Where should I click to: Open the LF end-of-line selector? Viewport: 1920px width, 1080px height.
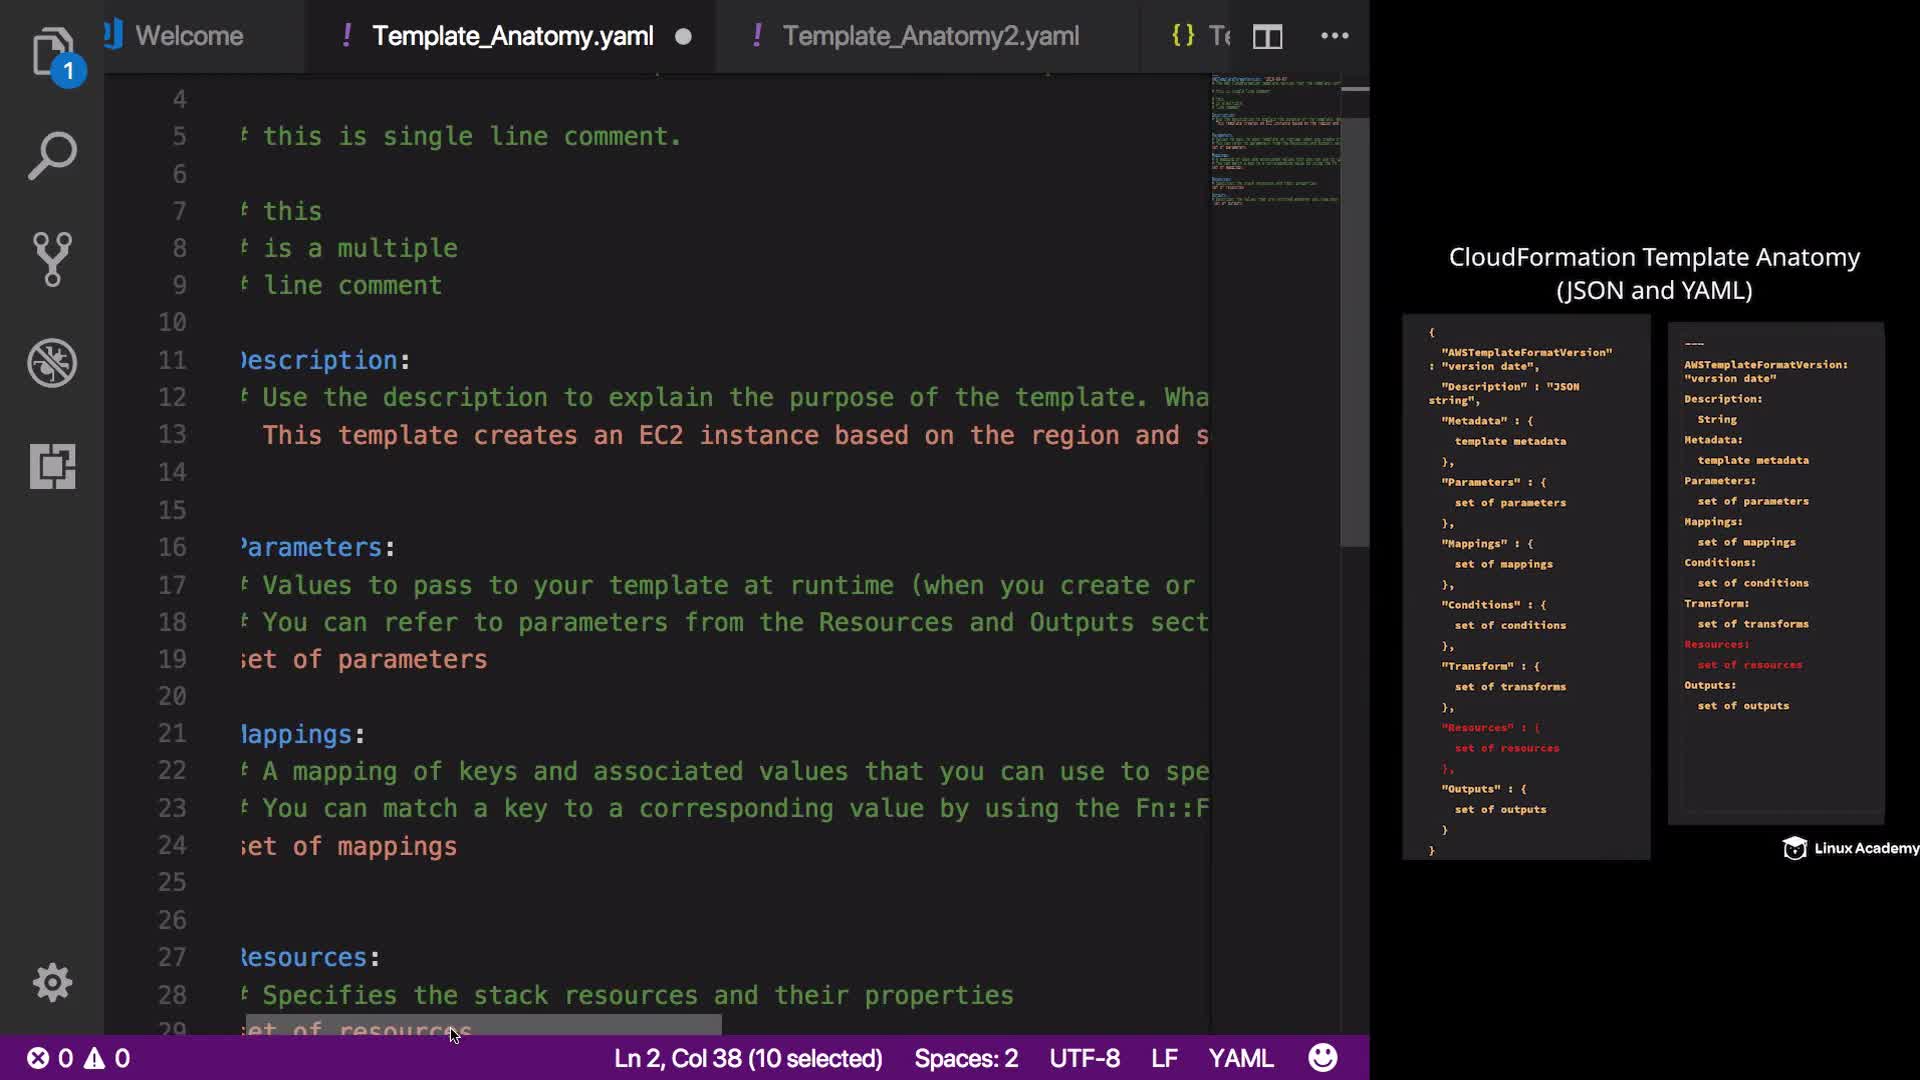click(1164, 1058)
